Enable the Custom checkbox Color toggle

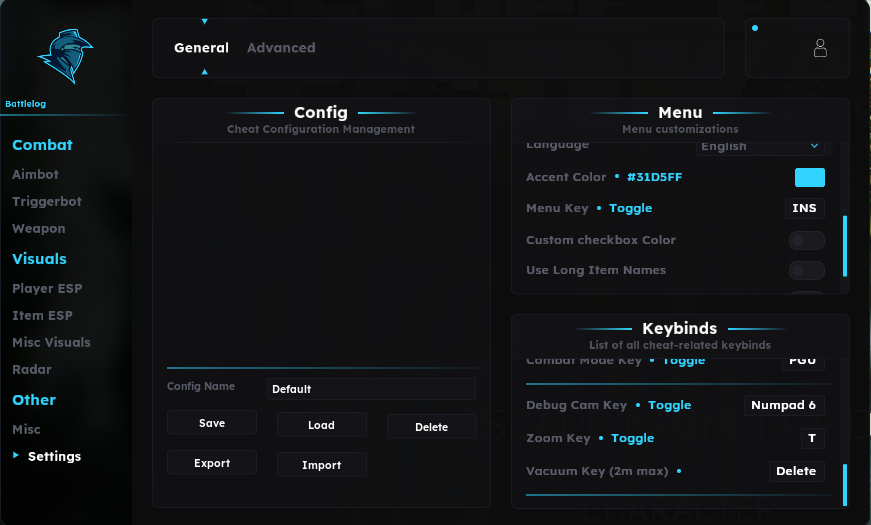(x=807, y=241)
